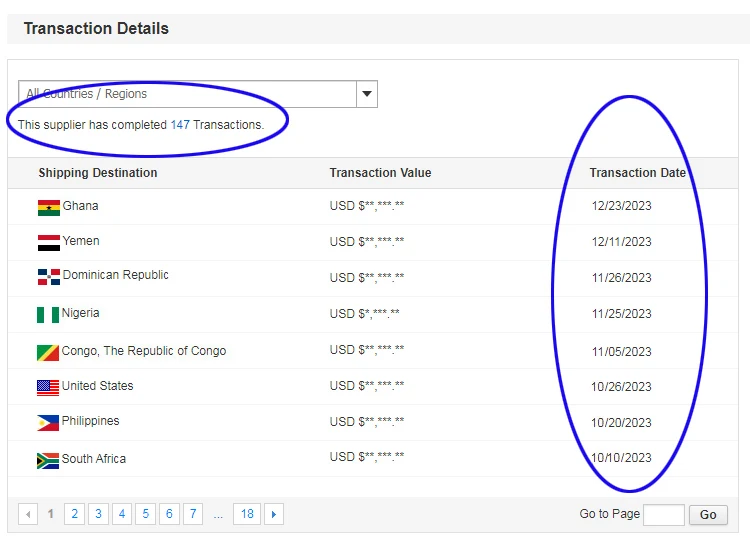This screenshot has width=750, height=540.
Task: Click the Yemen flag icon
Action: (x=49, y=243)
